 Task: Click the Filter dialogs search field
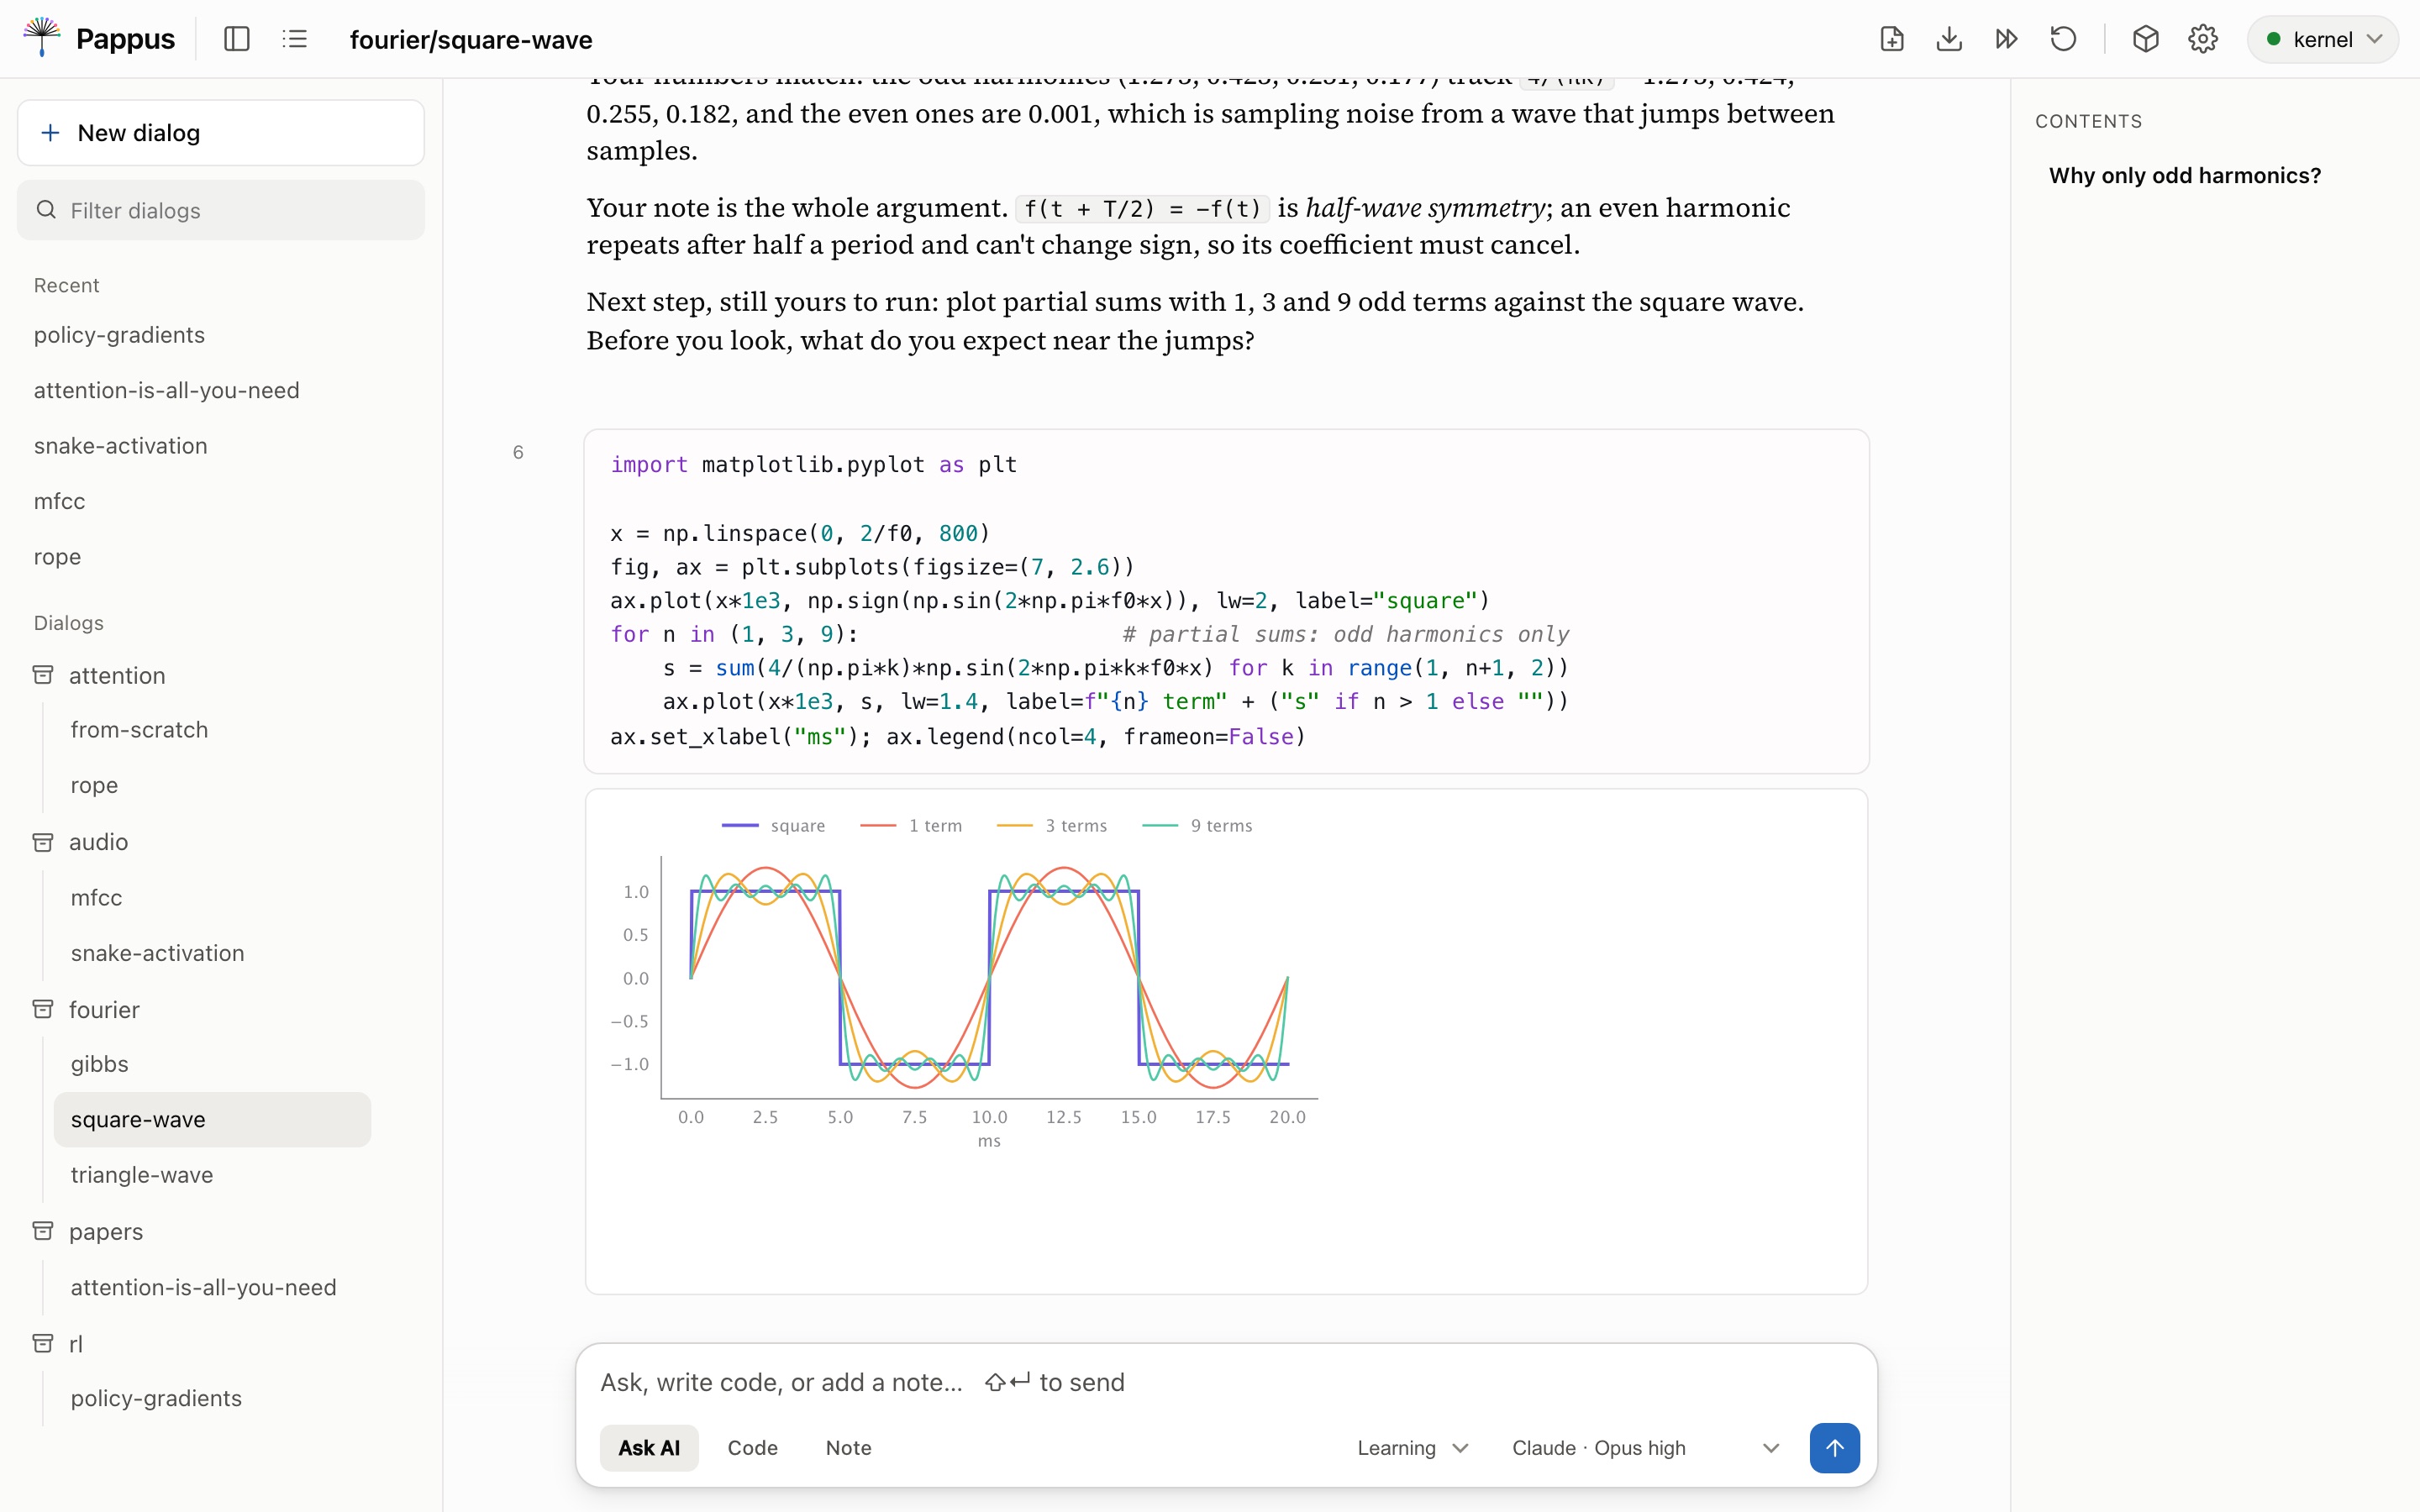(221, 210)
